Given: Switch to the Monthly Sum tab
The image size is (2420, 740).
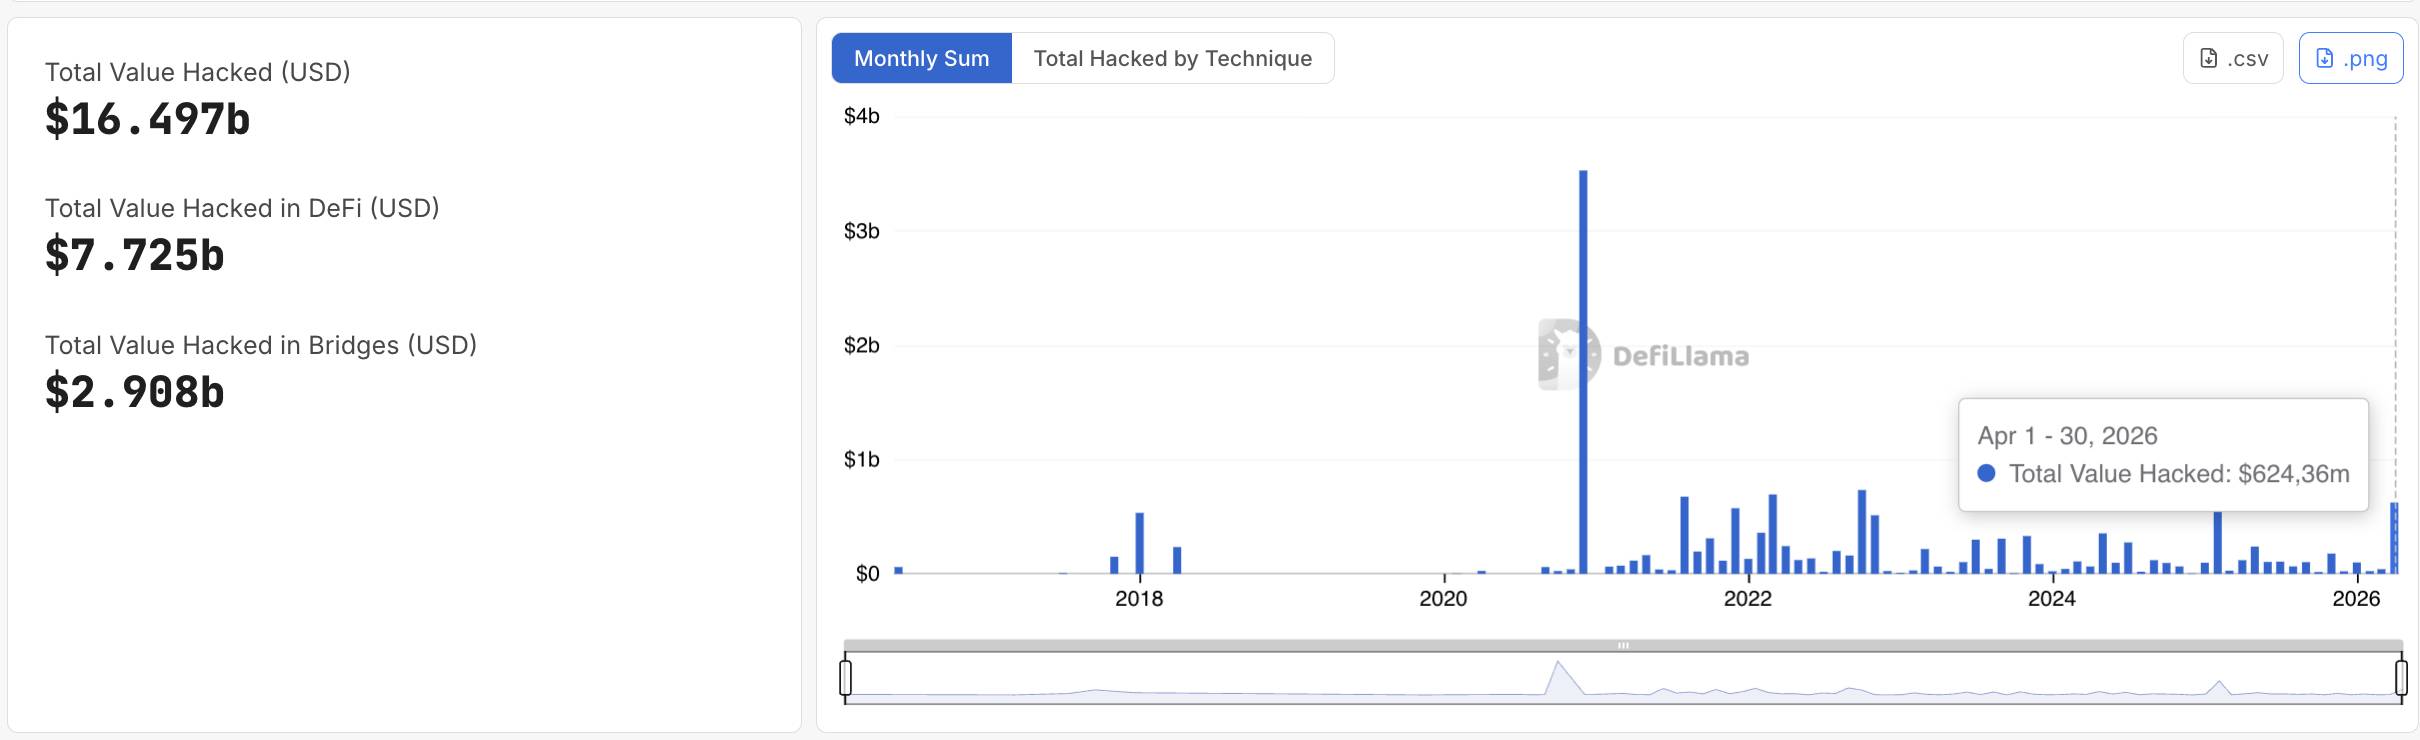Looking at the screenshot, I should click(921, 58).
